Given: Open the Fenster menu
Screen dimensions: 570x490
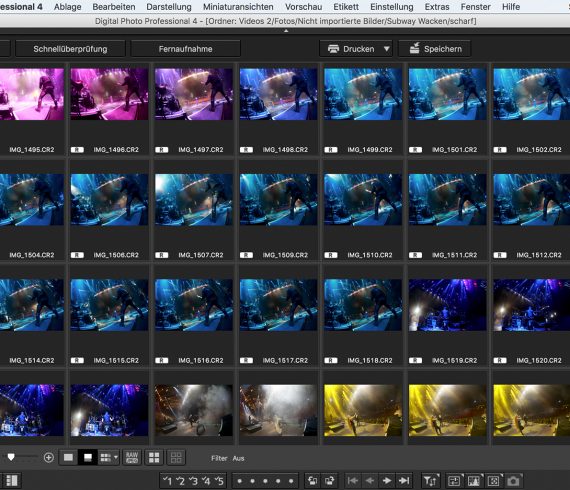Looking at the screenshot, I should tap(475, 7).
